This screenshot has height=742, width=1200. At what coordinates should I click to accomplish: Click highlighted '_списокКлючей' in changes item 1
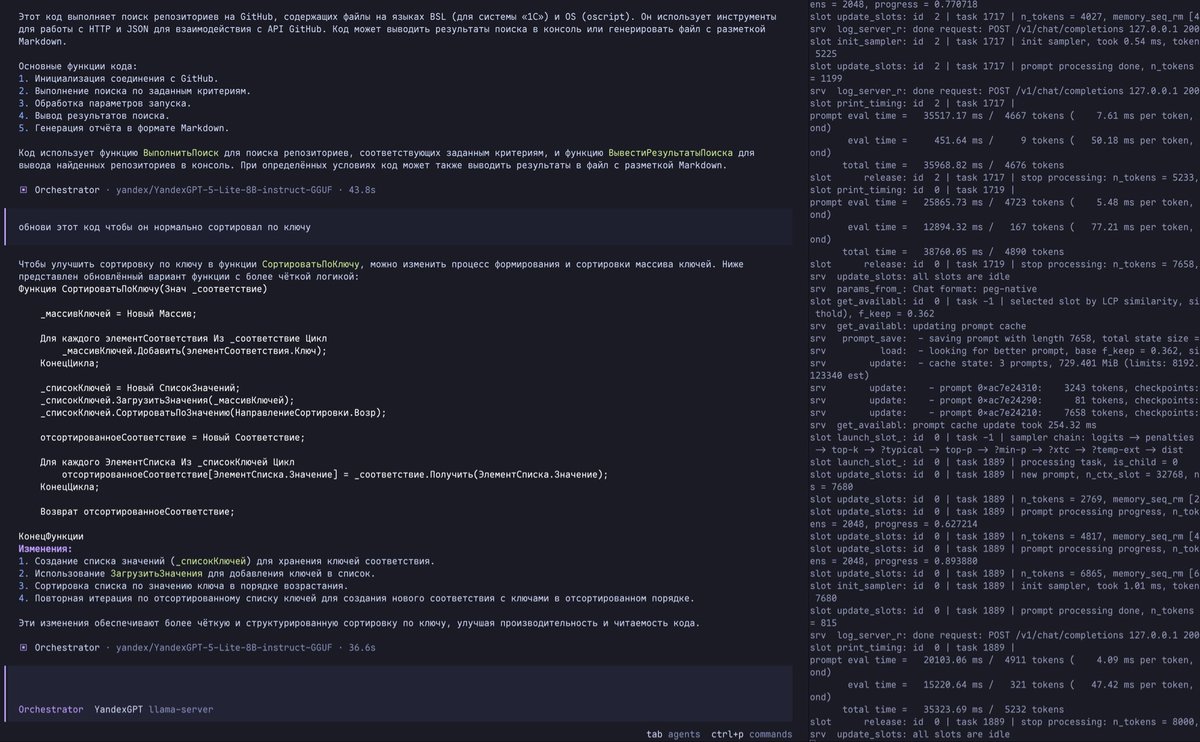[210, 561]
